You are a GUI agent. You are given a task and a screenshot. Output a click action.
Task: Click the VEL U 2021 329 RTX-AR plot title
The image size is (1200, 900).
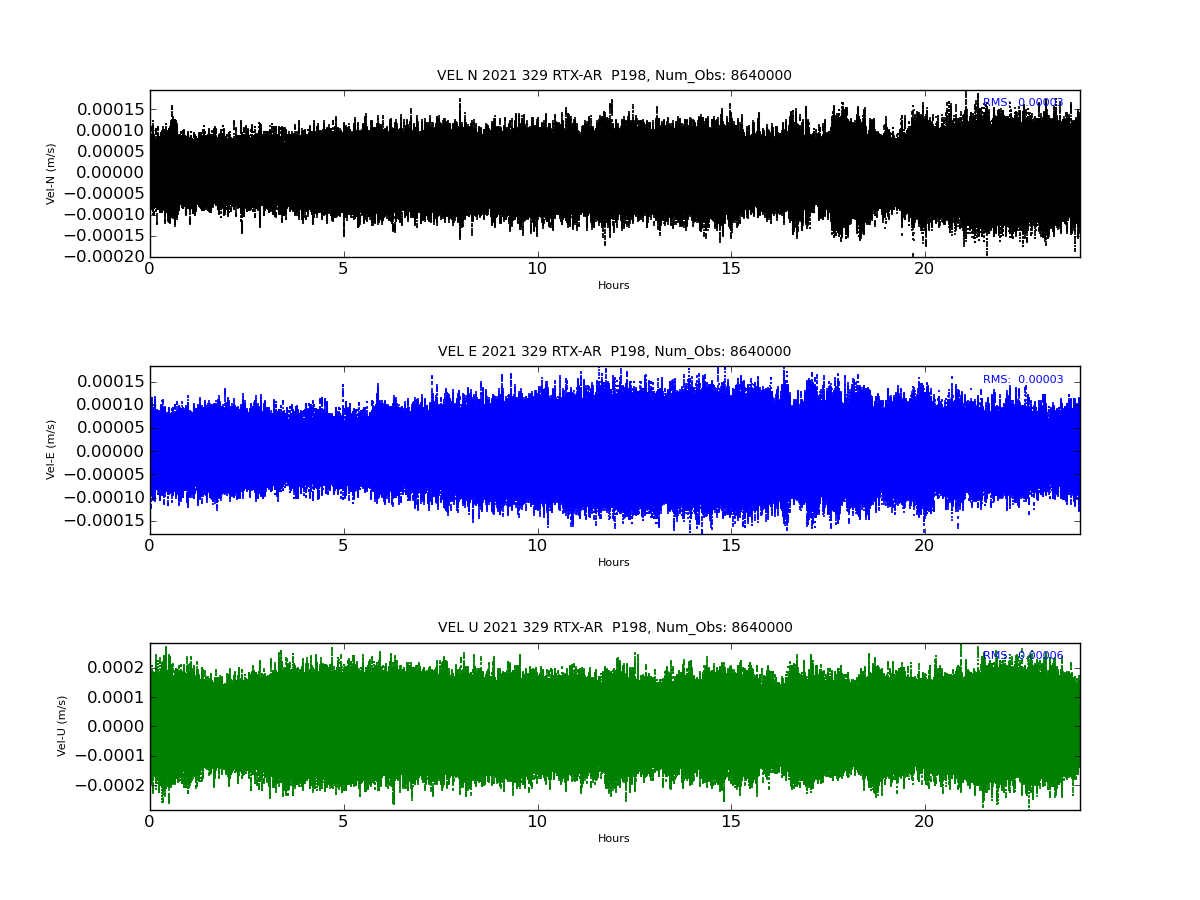point(615,628)
